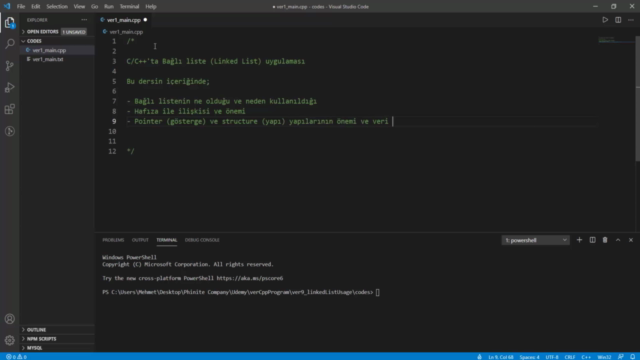This screenshot has width=640, height=360.
Task: Open the Go menu
Action: pos(94,7)
